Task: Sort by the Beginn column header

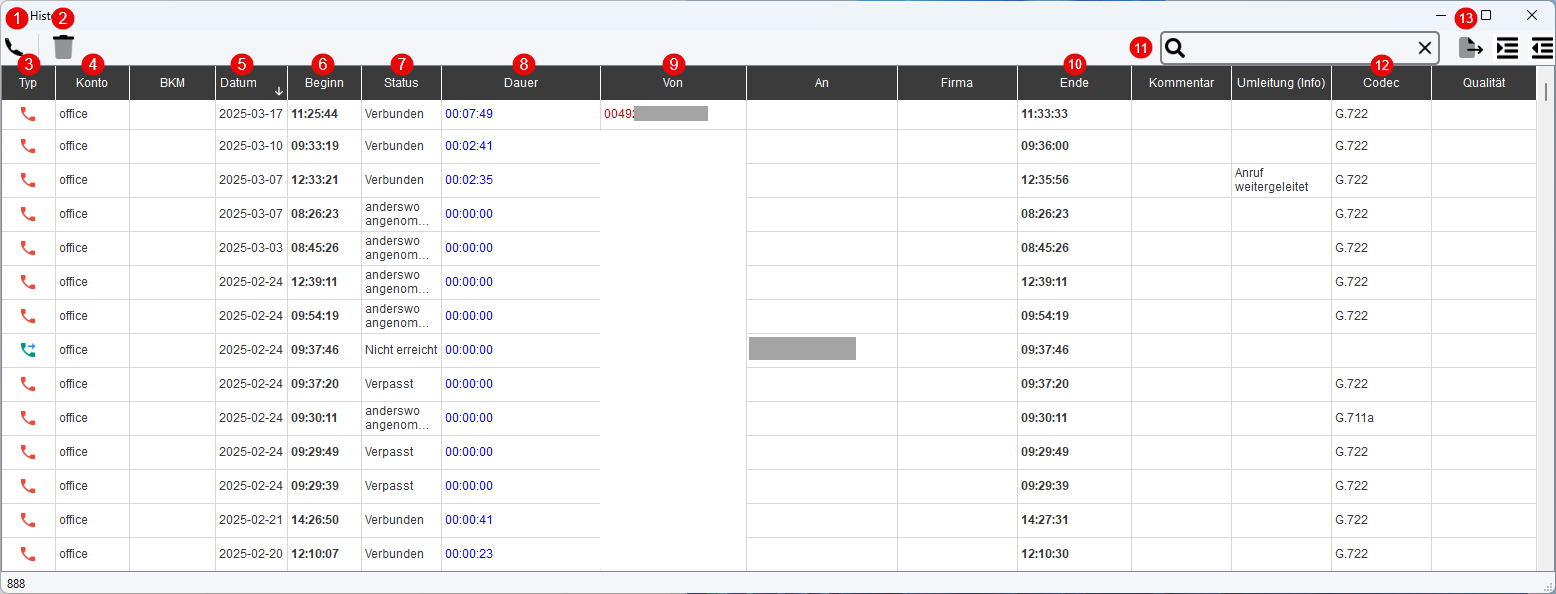Action: pyautogui.click(x=324, y=83)
